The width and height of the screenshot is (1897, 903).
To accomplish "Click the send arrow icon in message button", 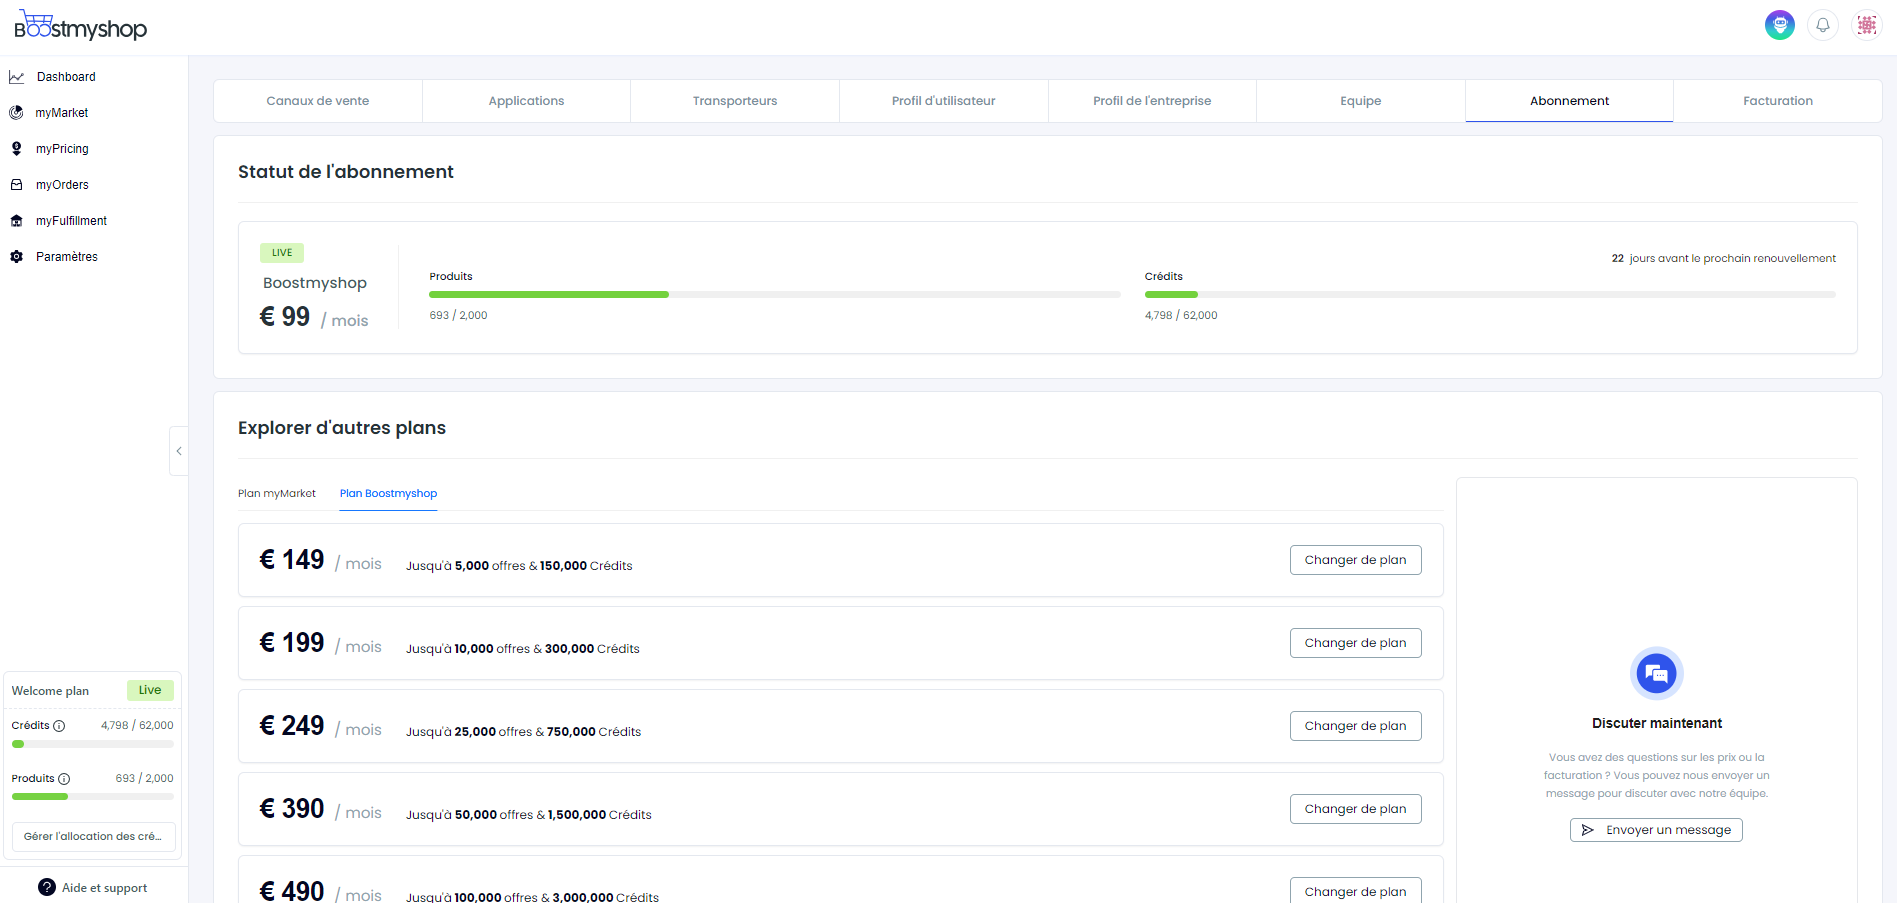I will pyautogui.click(x=1587, y=830).
